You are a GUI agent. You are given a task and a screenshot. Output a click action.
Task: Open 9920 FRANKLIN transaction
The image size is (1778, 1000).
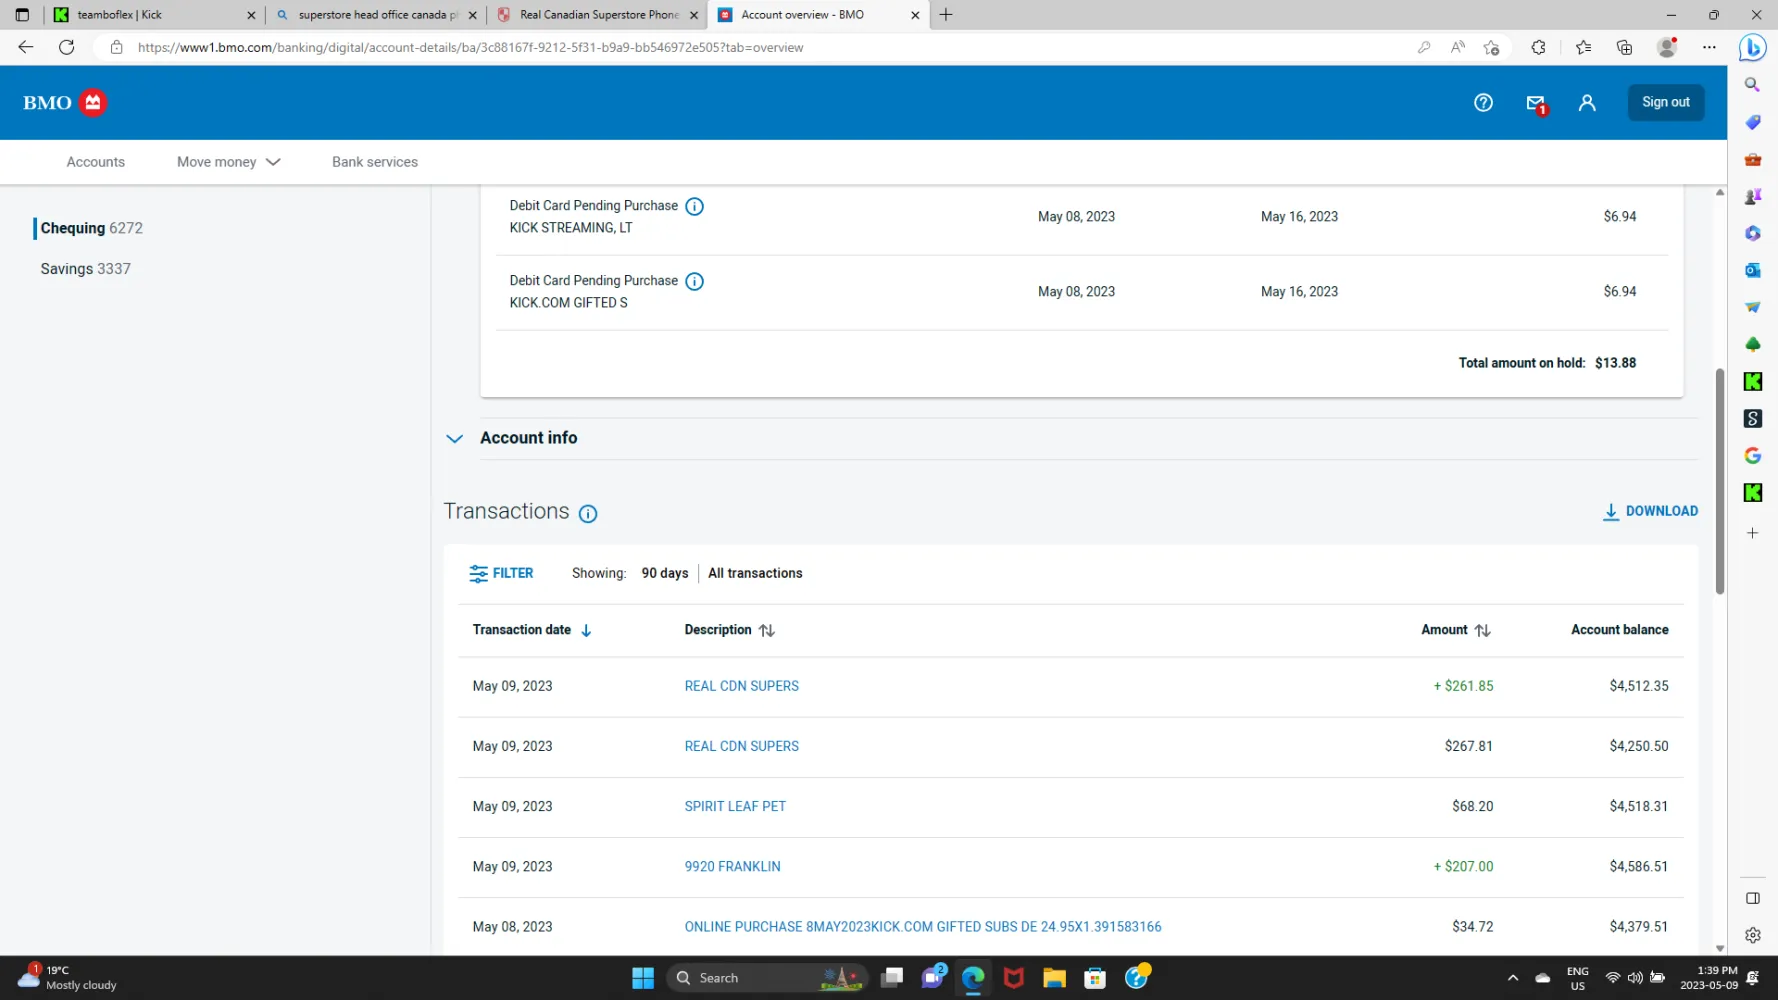point(732,866)
